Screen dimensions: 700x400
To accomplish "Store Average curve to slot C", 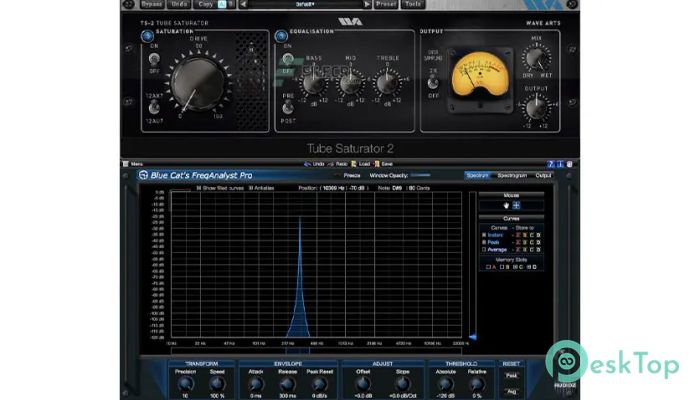I will pyautogui.click(x=532, y=249).
